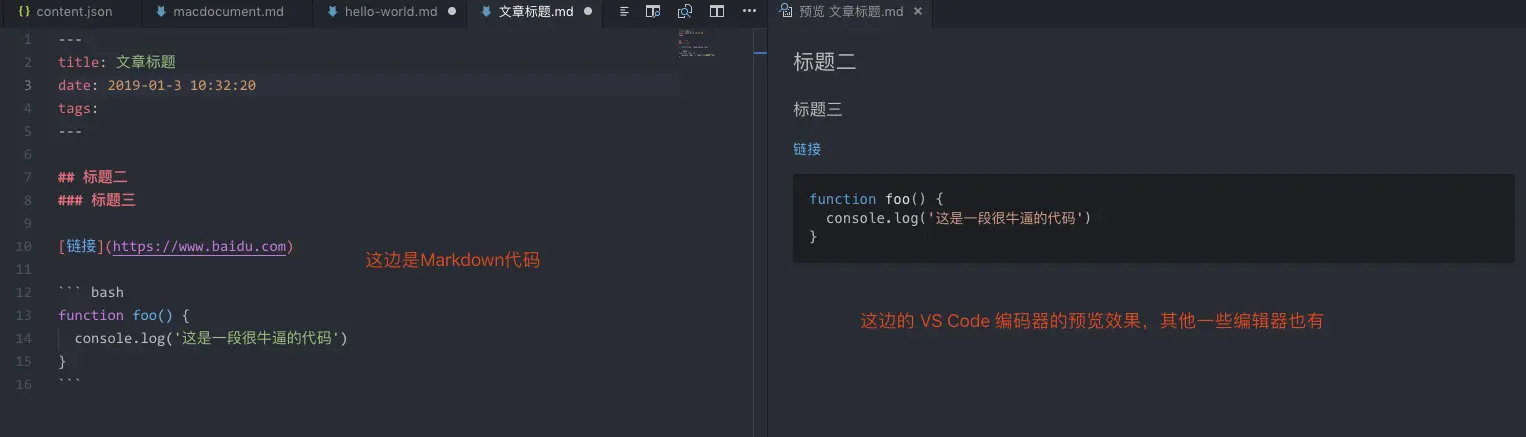Click the tags: line in editor
Image resolution: width=1526 pixels, height=437 pixels.
78,108
